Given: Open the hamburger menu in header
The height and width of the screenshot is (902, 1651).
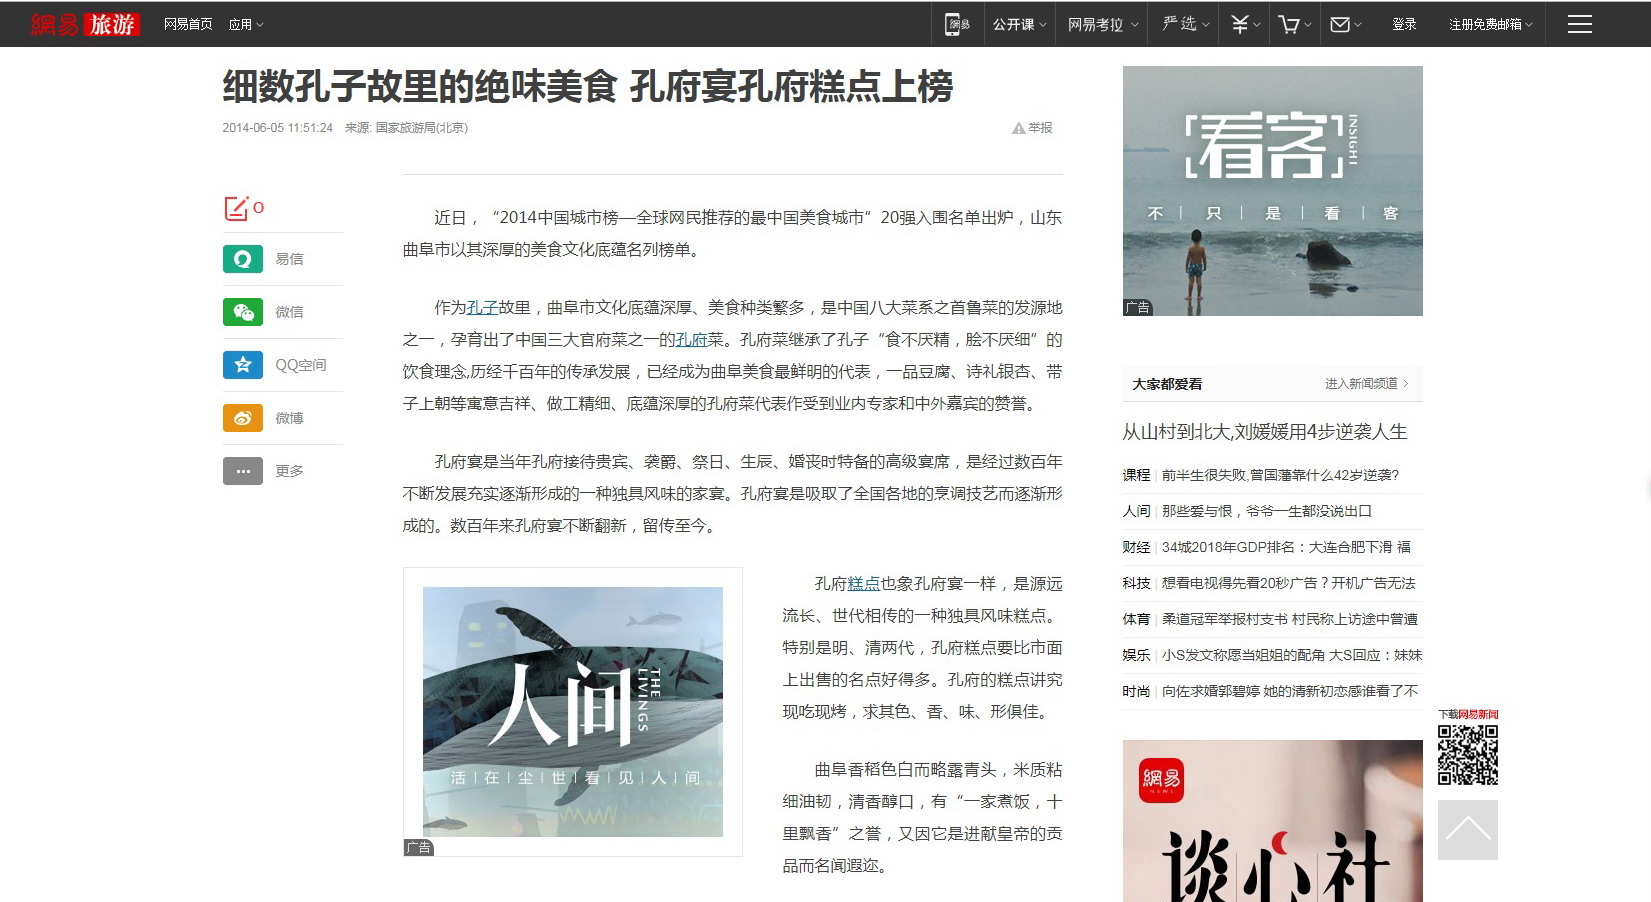Looking at the screenshot, I should (x=1579, y=24).
